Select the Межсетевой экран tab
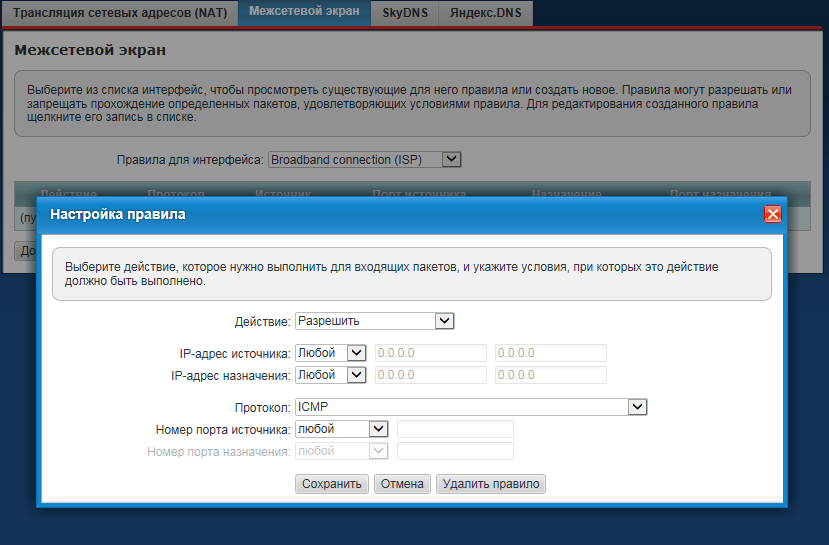The height and width of the screenshot is (545, 829). [304, 12]
